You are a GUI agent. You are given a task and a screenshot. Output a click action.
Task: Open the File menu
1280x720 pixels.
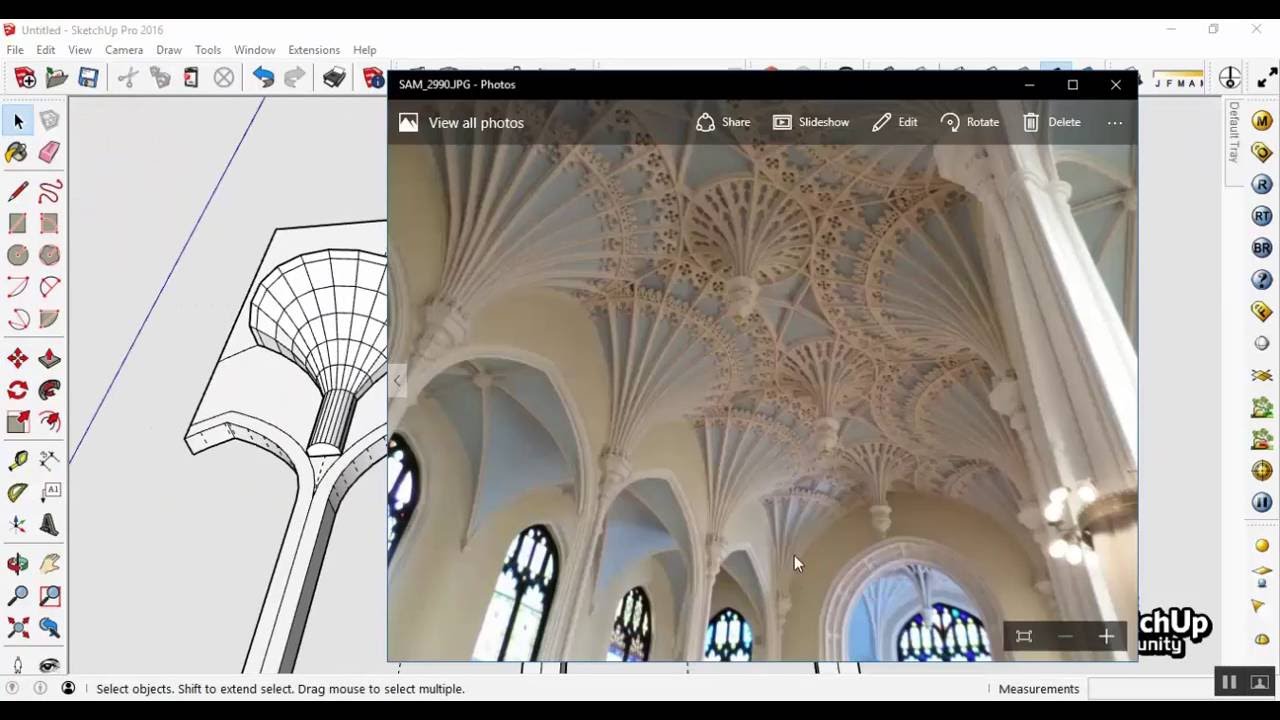[15, 50]
